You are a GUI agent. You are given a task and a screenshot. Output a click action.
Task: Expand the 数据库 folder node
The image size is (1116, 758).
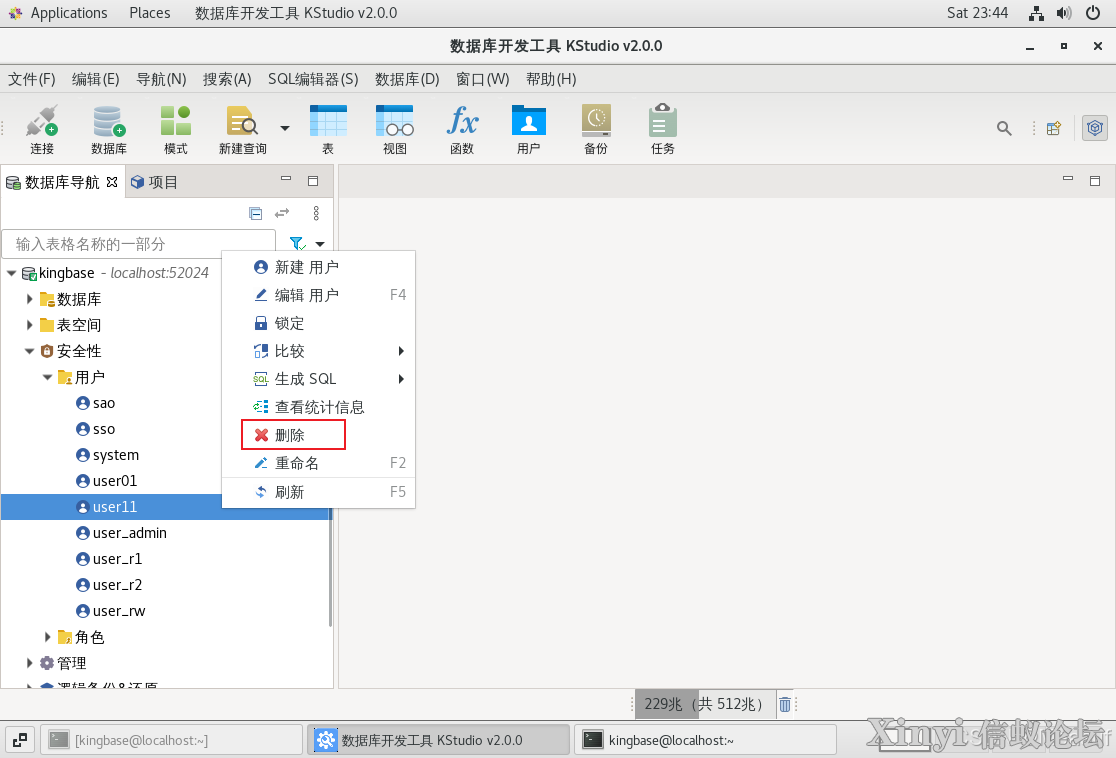pyautogui.click(x=29, y=299)
